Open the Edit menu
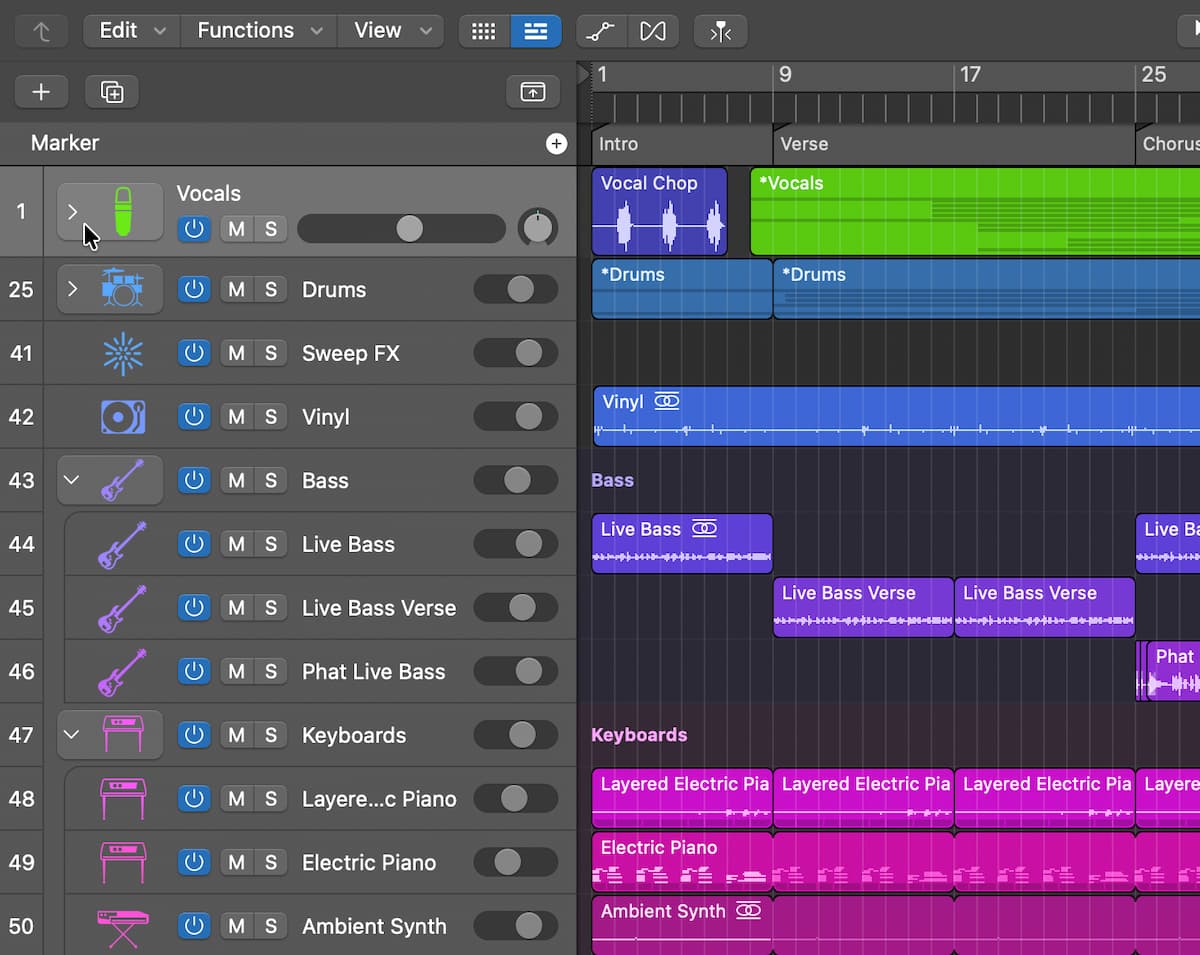The width and height of the screenshot is (1200, 955). tap(132, 31)
